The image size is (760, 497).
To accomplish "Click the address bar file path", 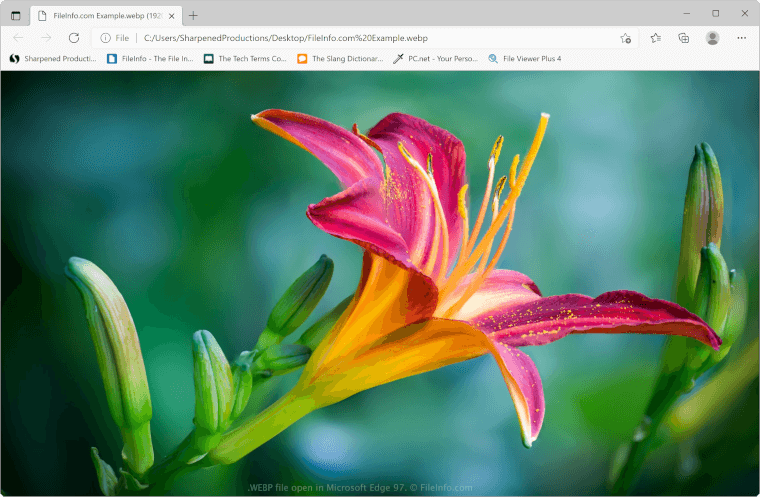I will point(285,38).
